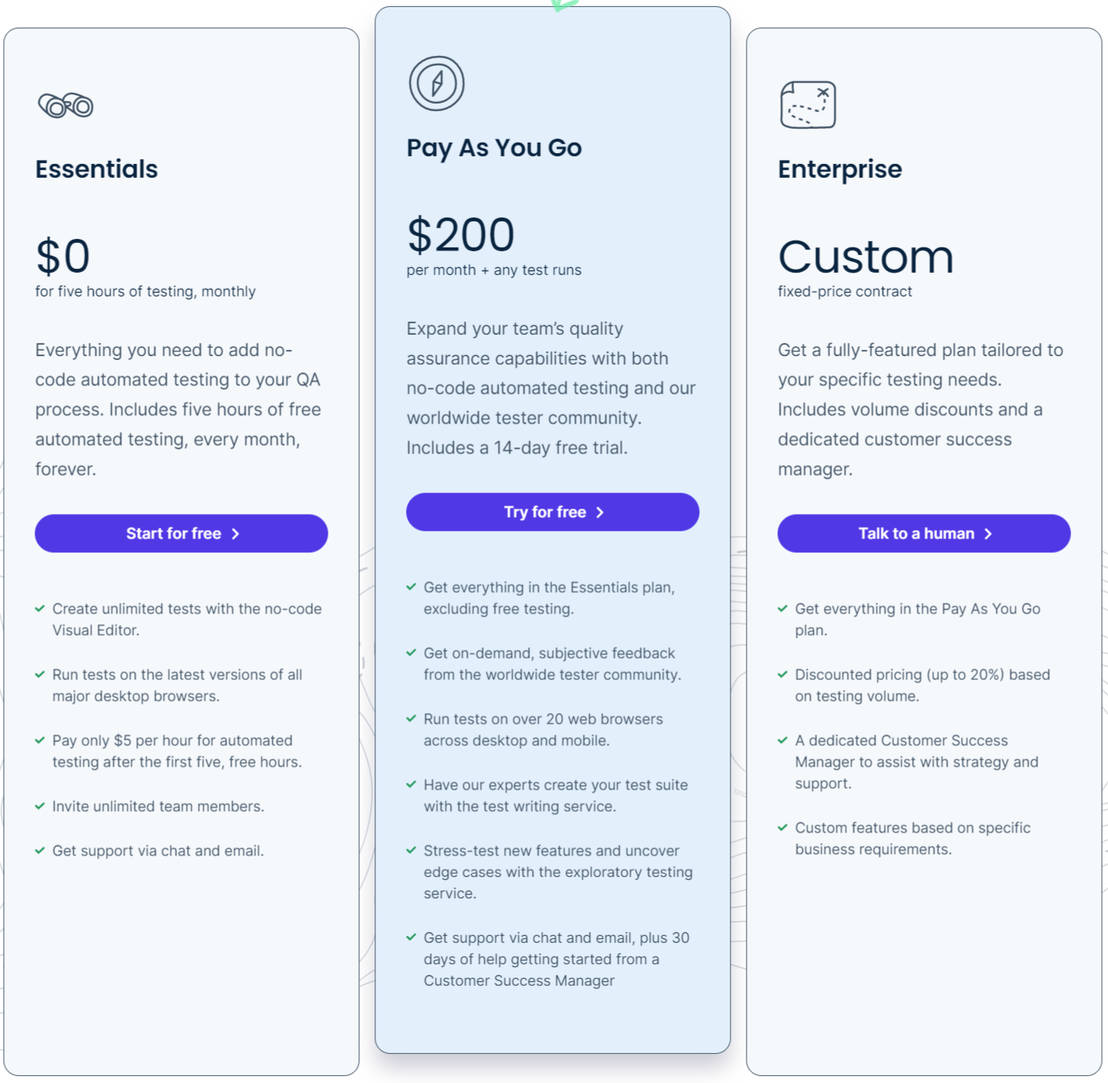
Task: Click the chevron arrow inside Try for free
Action: tap(599, 511)
